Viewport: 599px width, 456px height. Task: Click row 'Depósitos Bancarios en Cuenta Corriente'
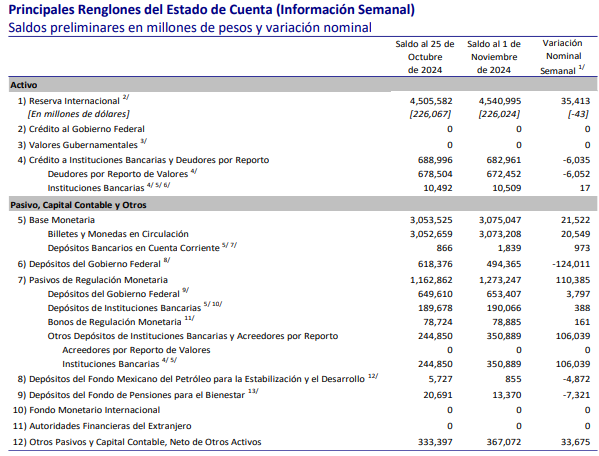(133, 248)
